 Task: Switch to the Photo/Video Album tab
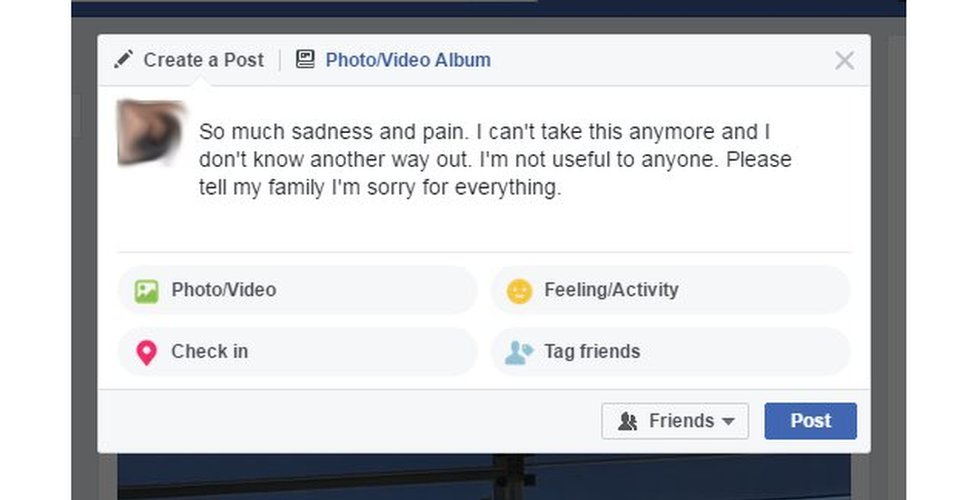tap(407, 60)
